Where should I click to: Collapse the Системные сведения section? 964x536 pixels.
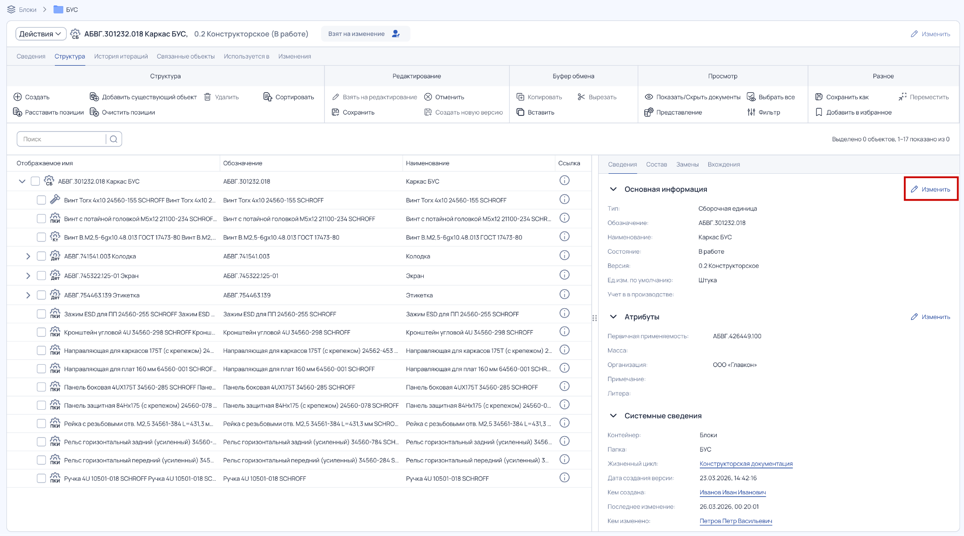pyautogui.click(x=613, y=416)
